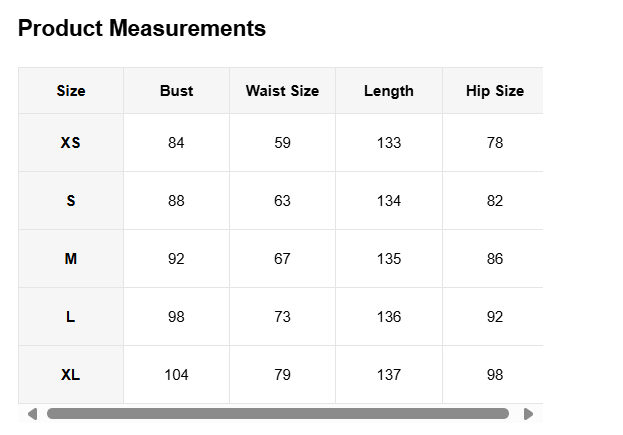Click the S bust value 88
The width and height of the screenshot is (623, 435).
pos(176,201)
